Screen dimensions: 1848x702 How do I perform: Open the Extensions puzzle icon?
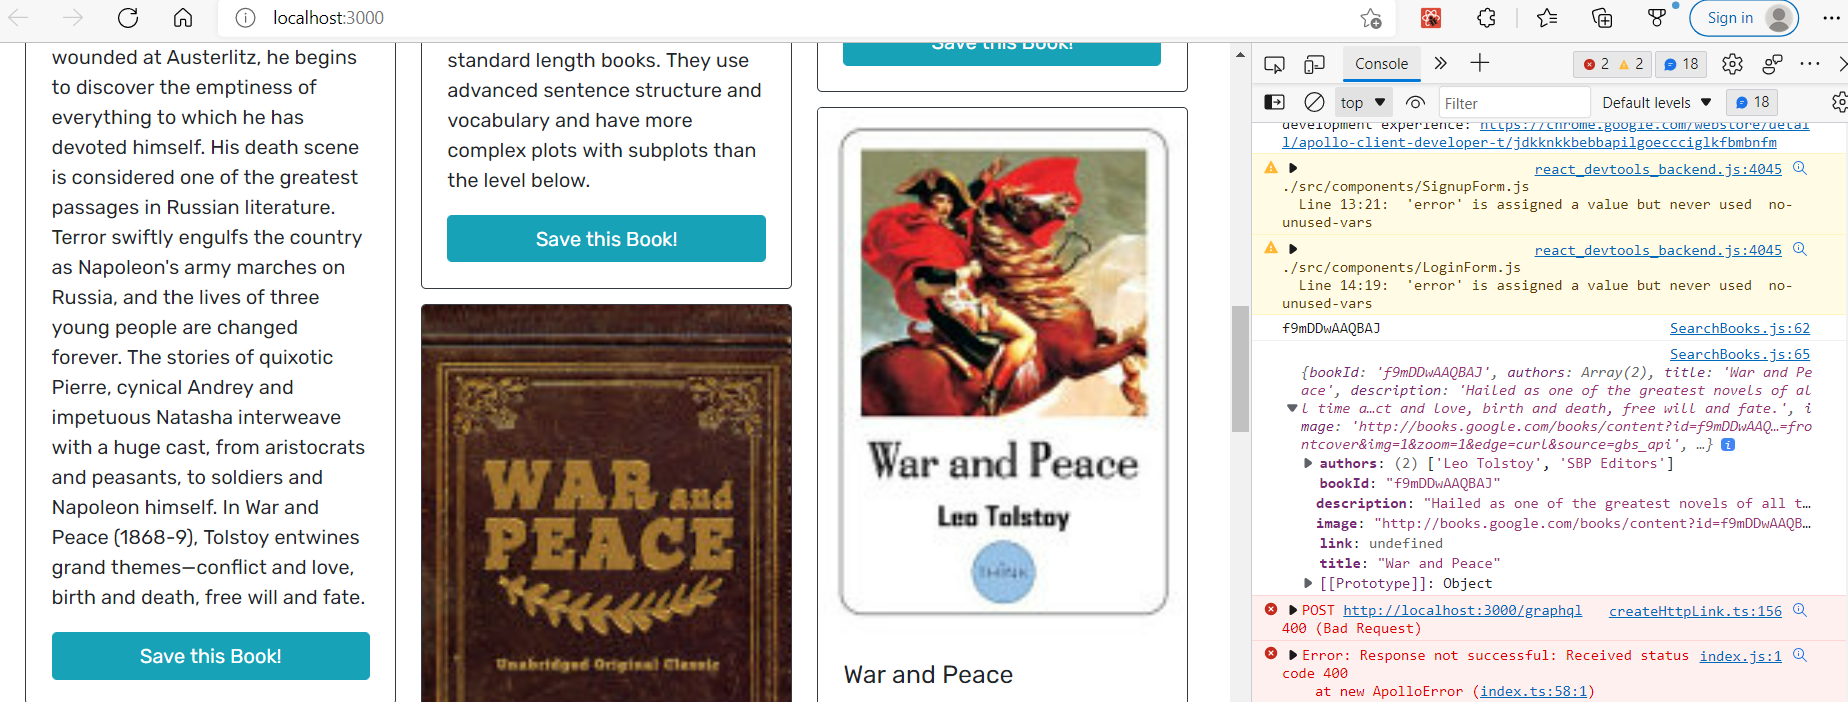(x=1487, y=18)
